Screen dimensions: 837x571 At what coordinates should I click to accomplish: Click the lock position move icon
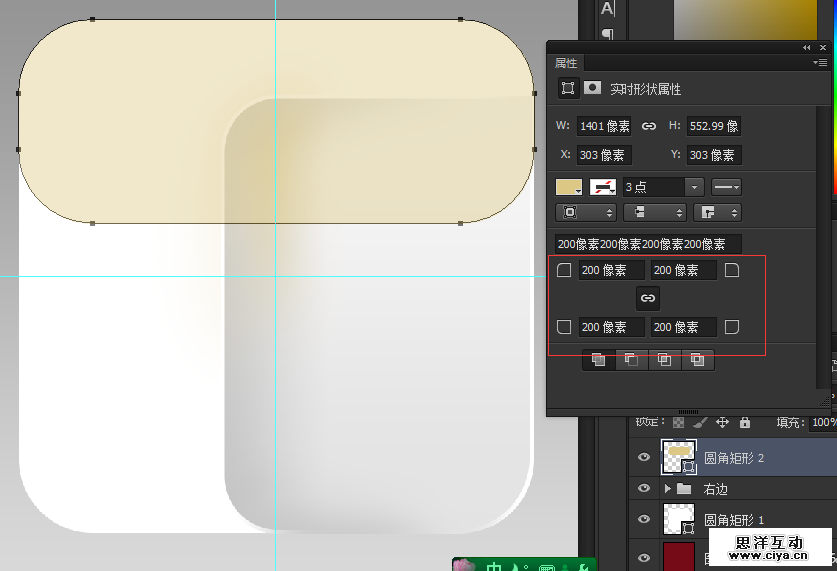pyautogui.click(x=722, y=423)
